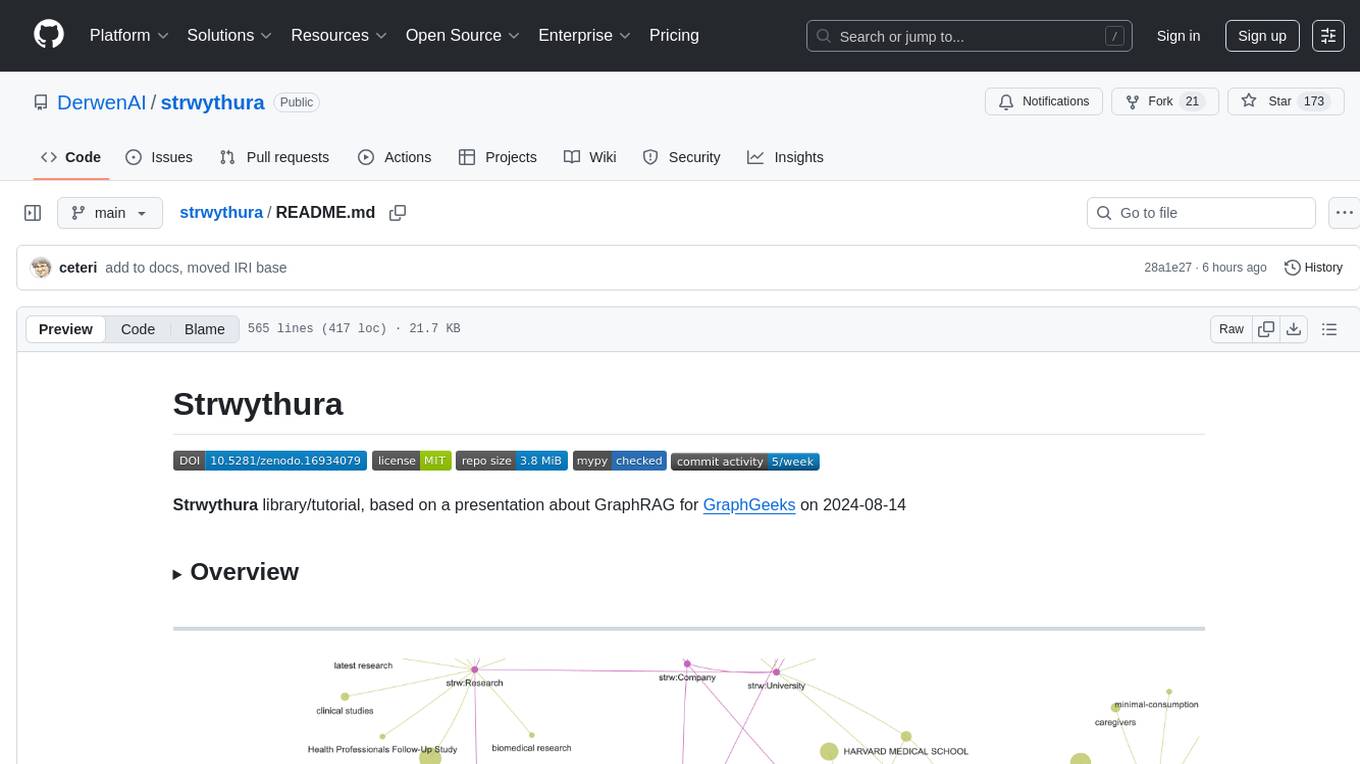Open the README outline list
1360x764 pixels.
point(1329,329)
